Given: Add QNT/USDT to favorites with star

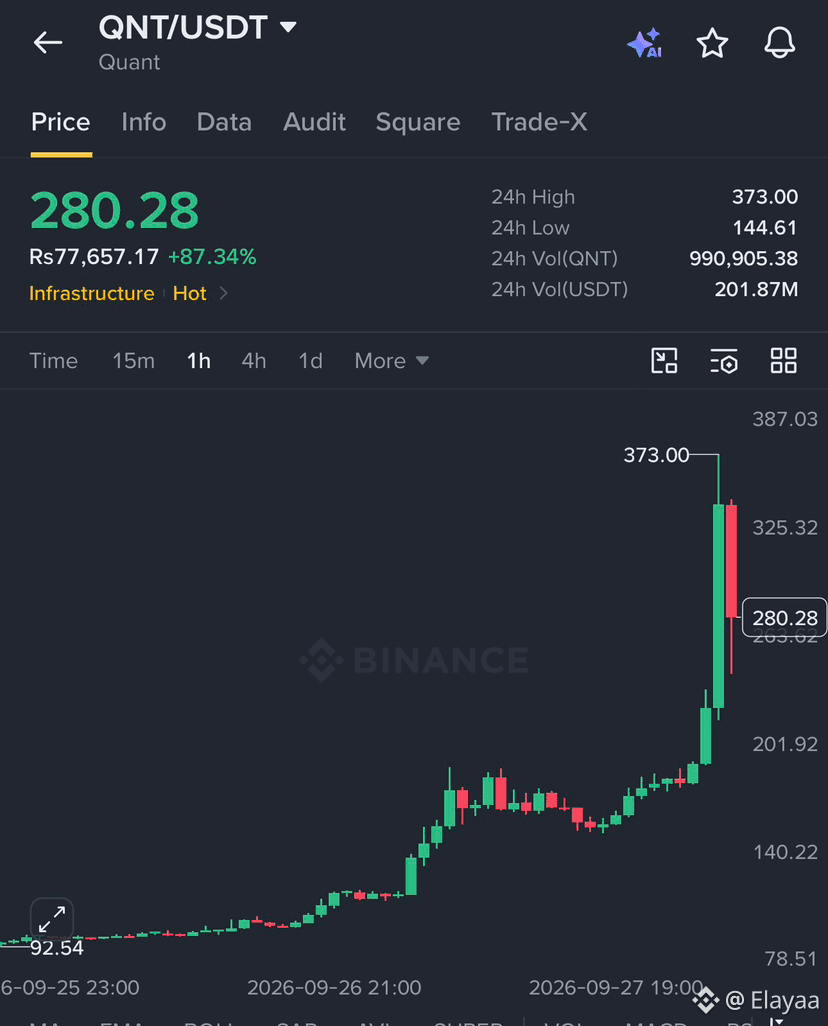Looking at the screenshot, I should 712,43.
